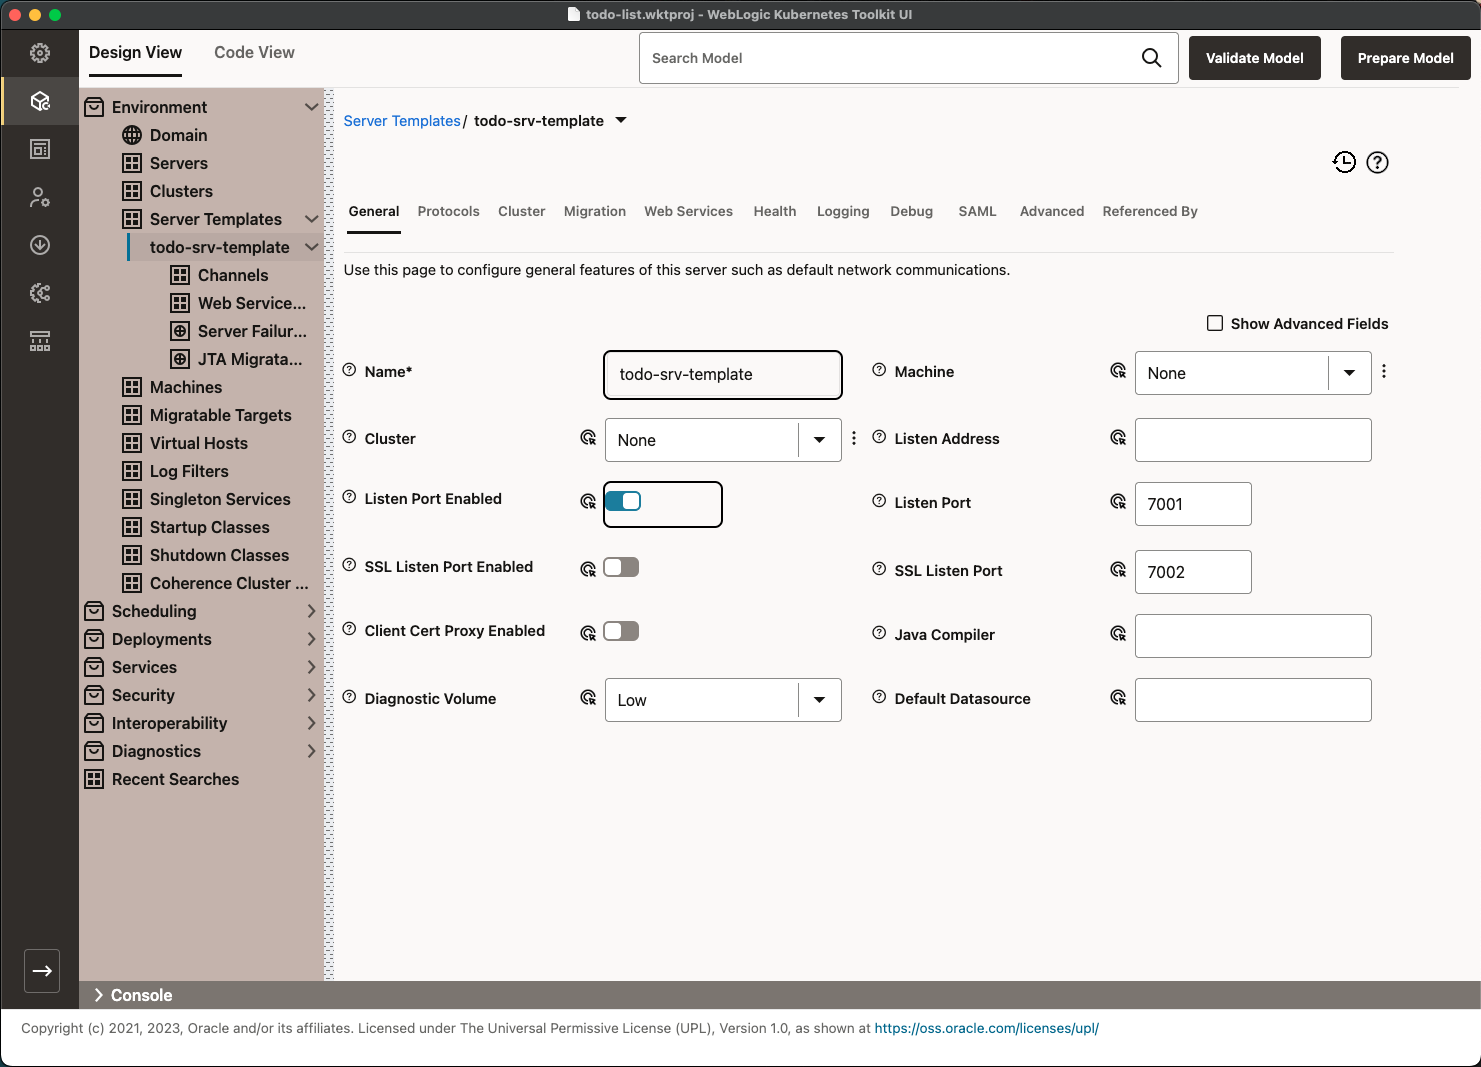
Task: Switch to the Migration tab
Action: [595, 211]
